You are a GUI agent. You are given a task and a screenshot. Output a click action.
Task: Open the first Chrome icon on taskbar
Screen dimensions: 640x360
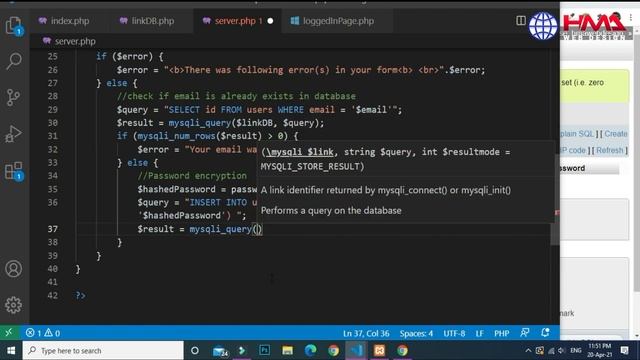click(x=333, y=350)
